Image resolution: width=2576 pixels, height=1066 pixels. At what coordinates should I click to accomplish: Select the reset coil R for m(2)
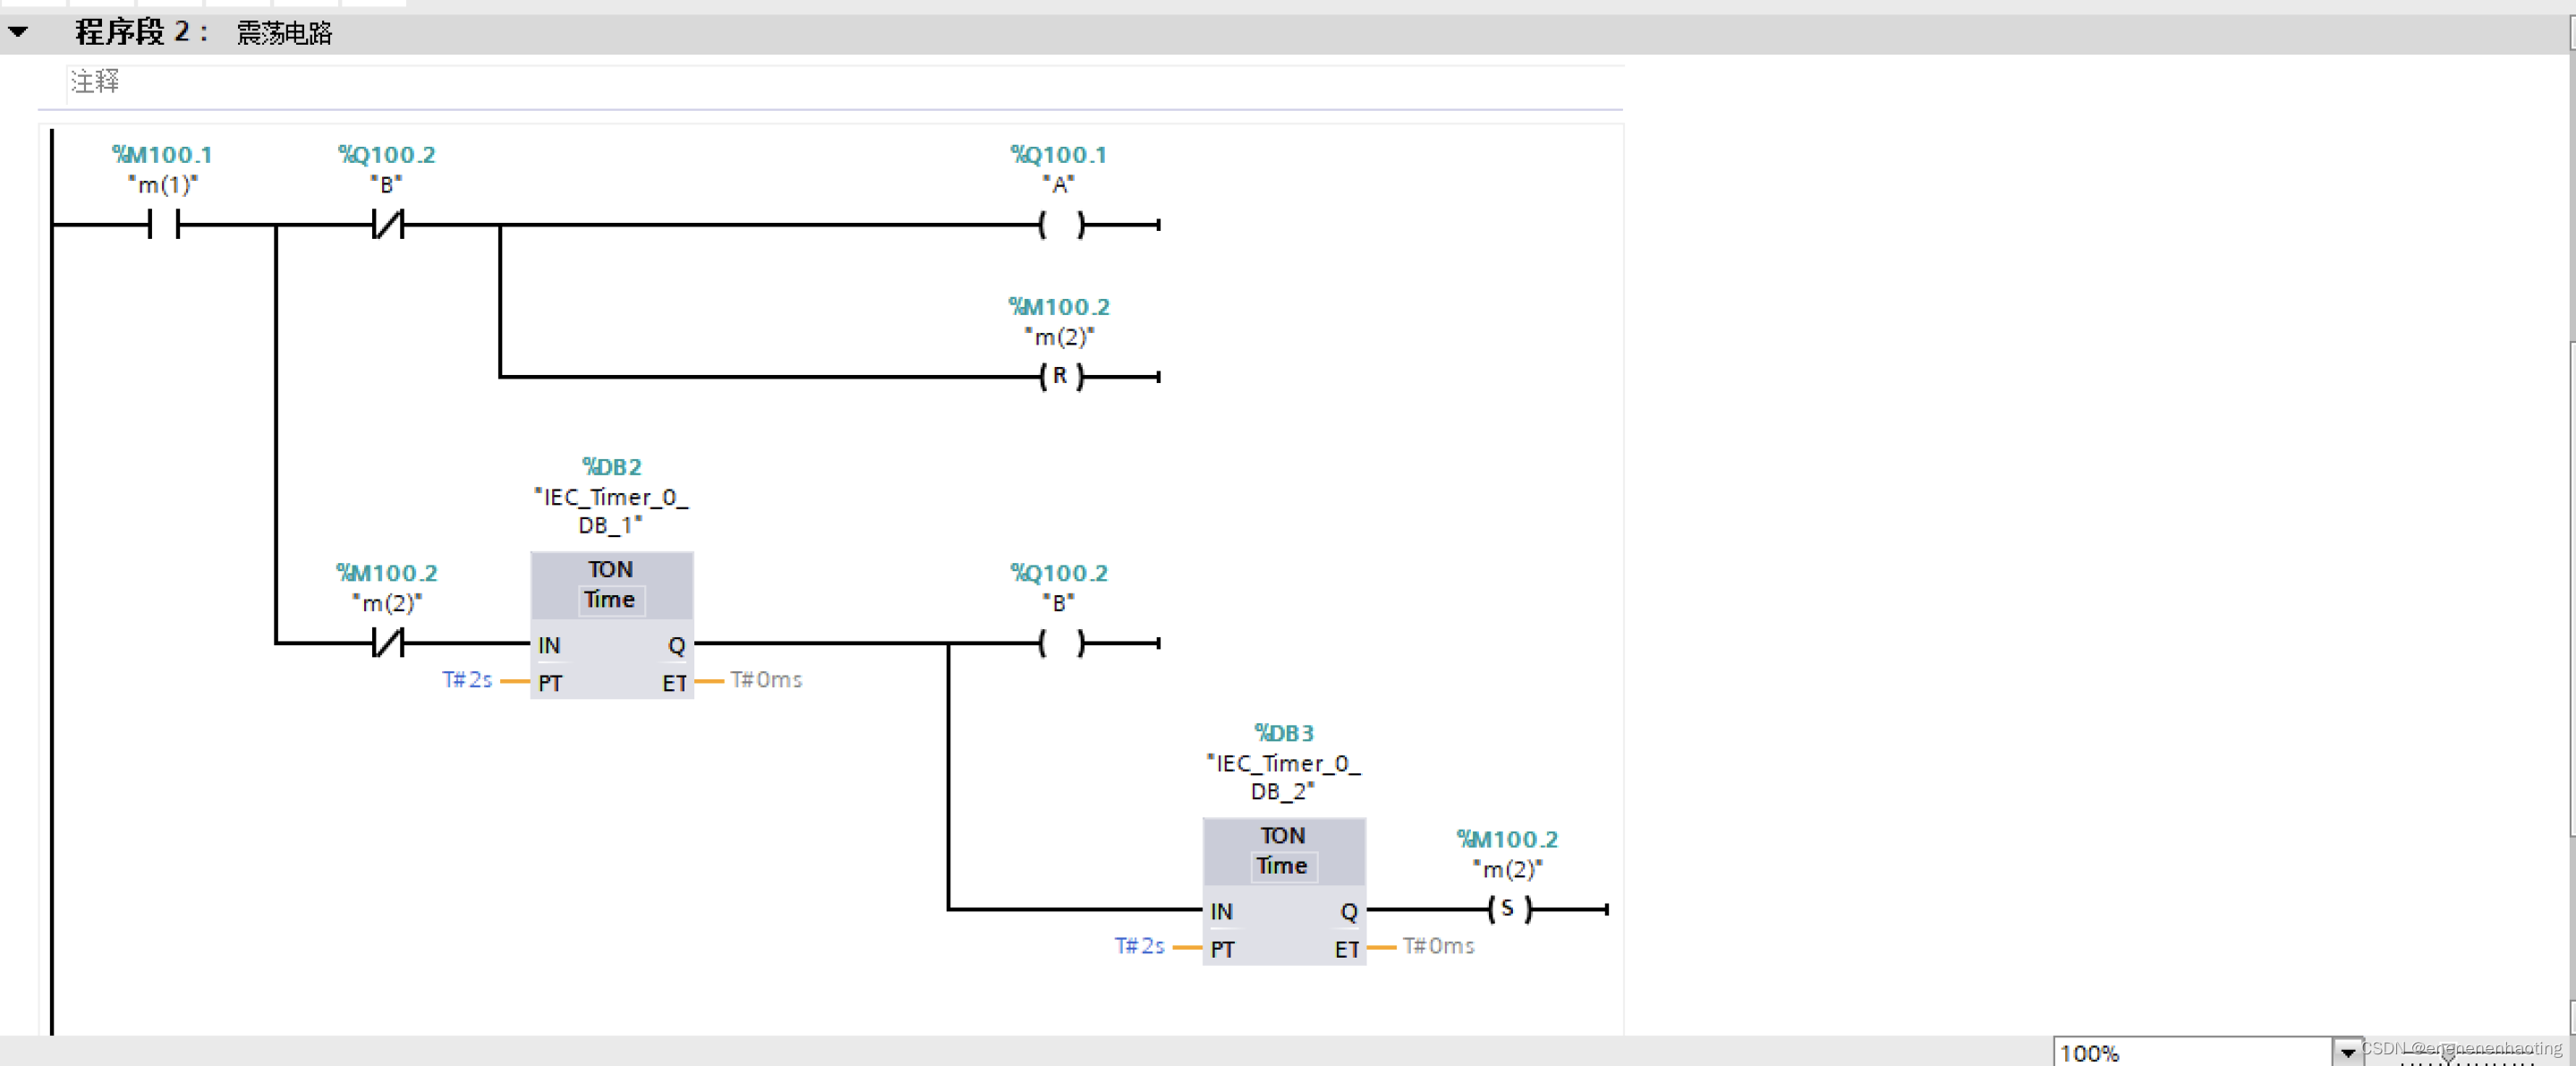point(1061,376)
